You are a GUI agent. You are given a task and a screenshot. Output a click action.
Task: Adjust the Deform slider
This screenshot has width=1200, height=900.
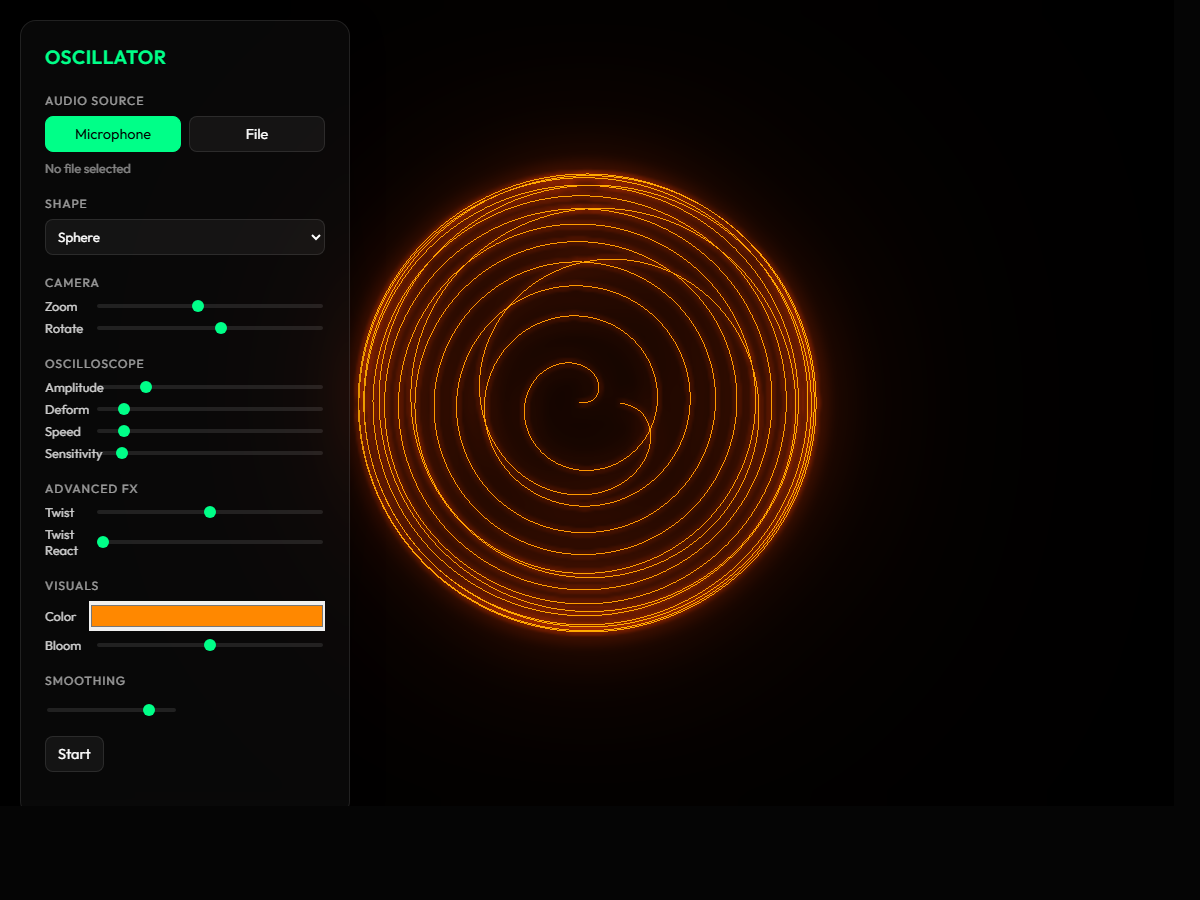(123, 408)
